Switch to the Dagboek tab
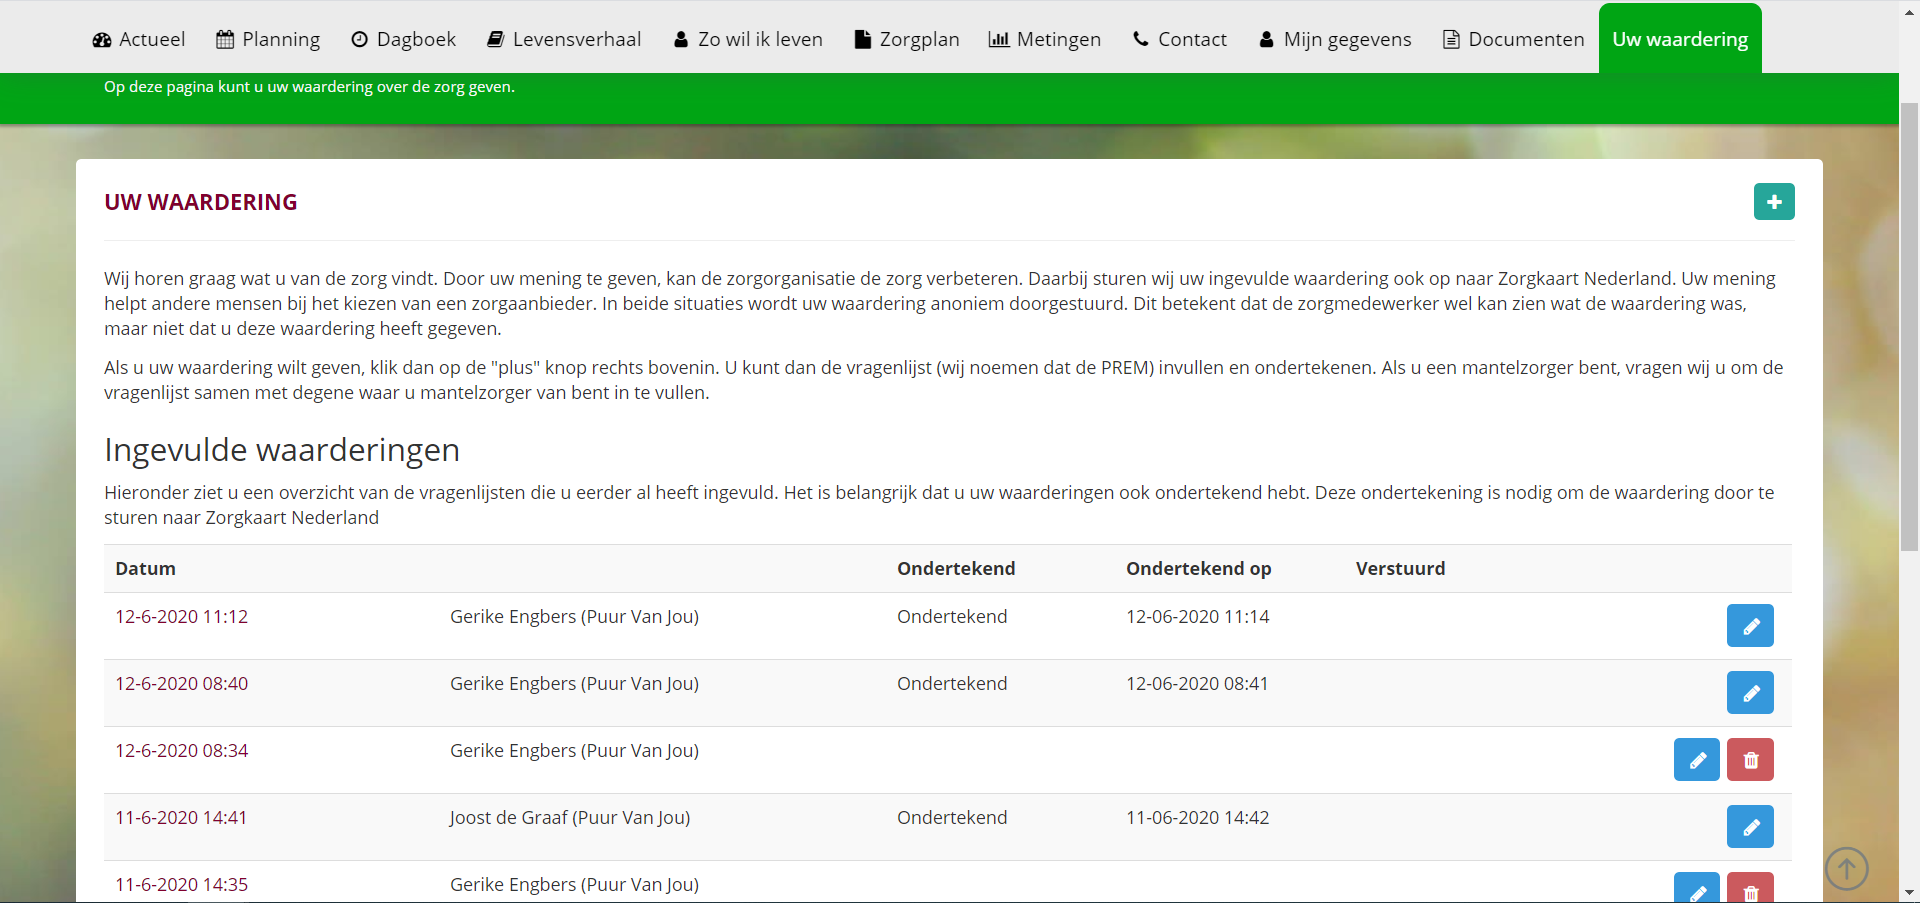This screenshot has height=903, width=1920. point(403,39)
